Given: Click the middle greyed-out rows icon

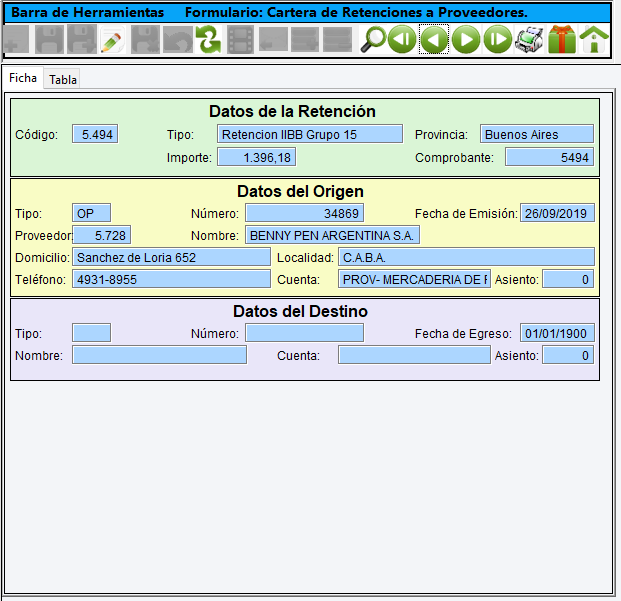Looking at the screenshot, I should point(305,39).
